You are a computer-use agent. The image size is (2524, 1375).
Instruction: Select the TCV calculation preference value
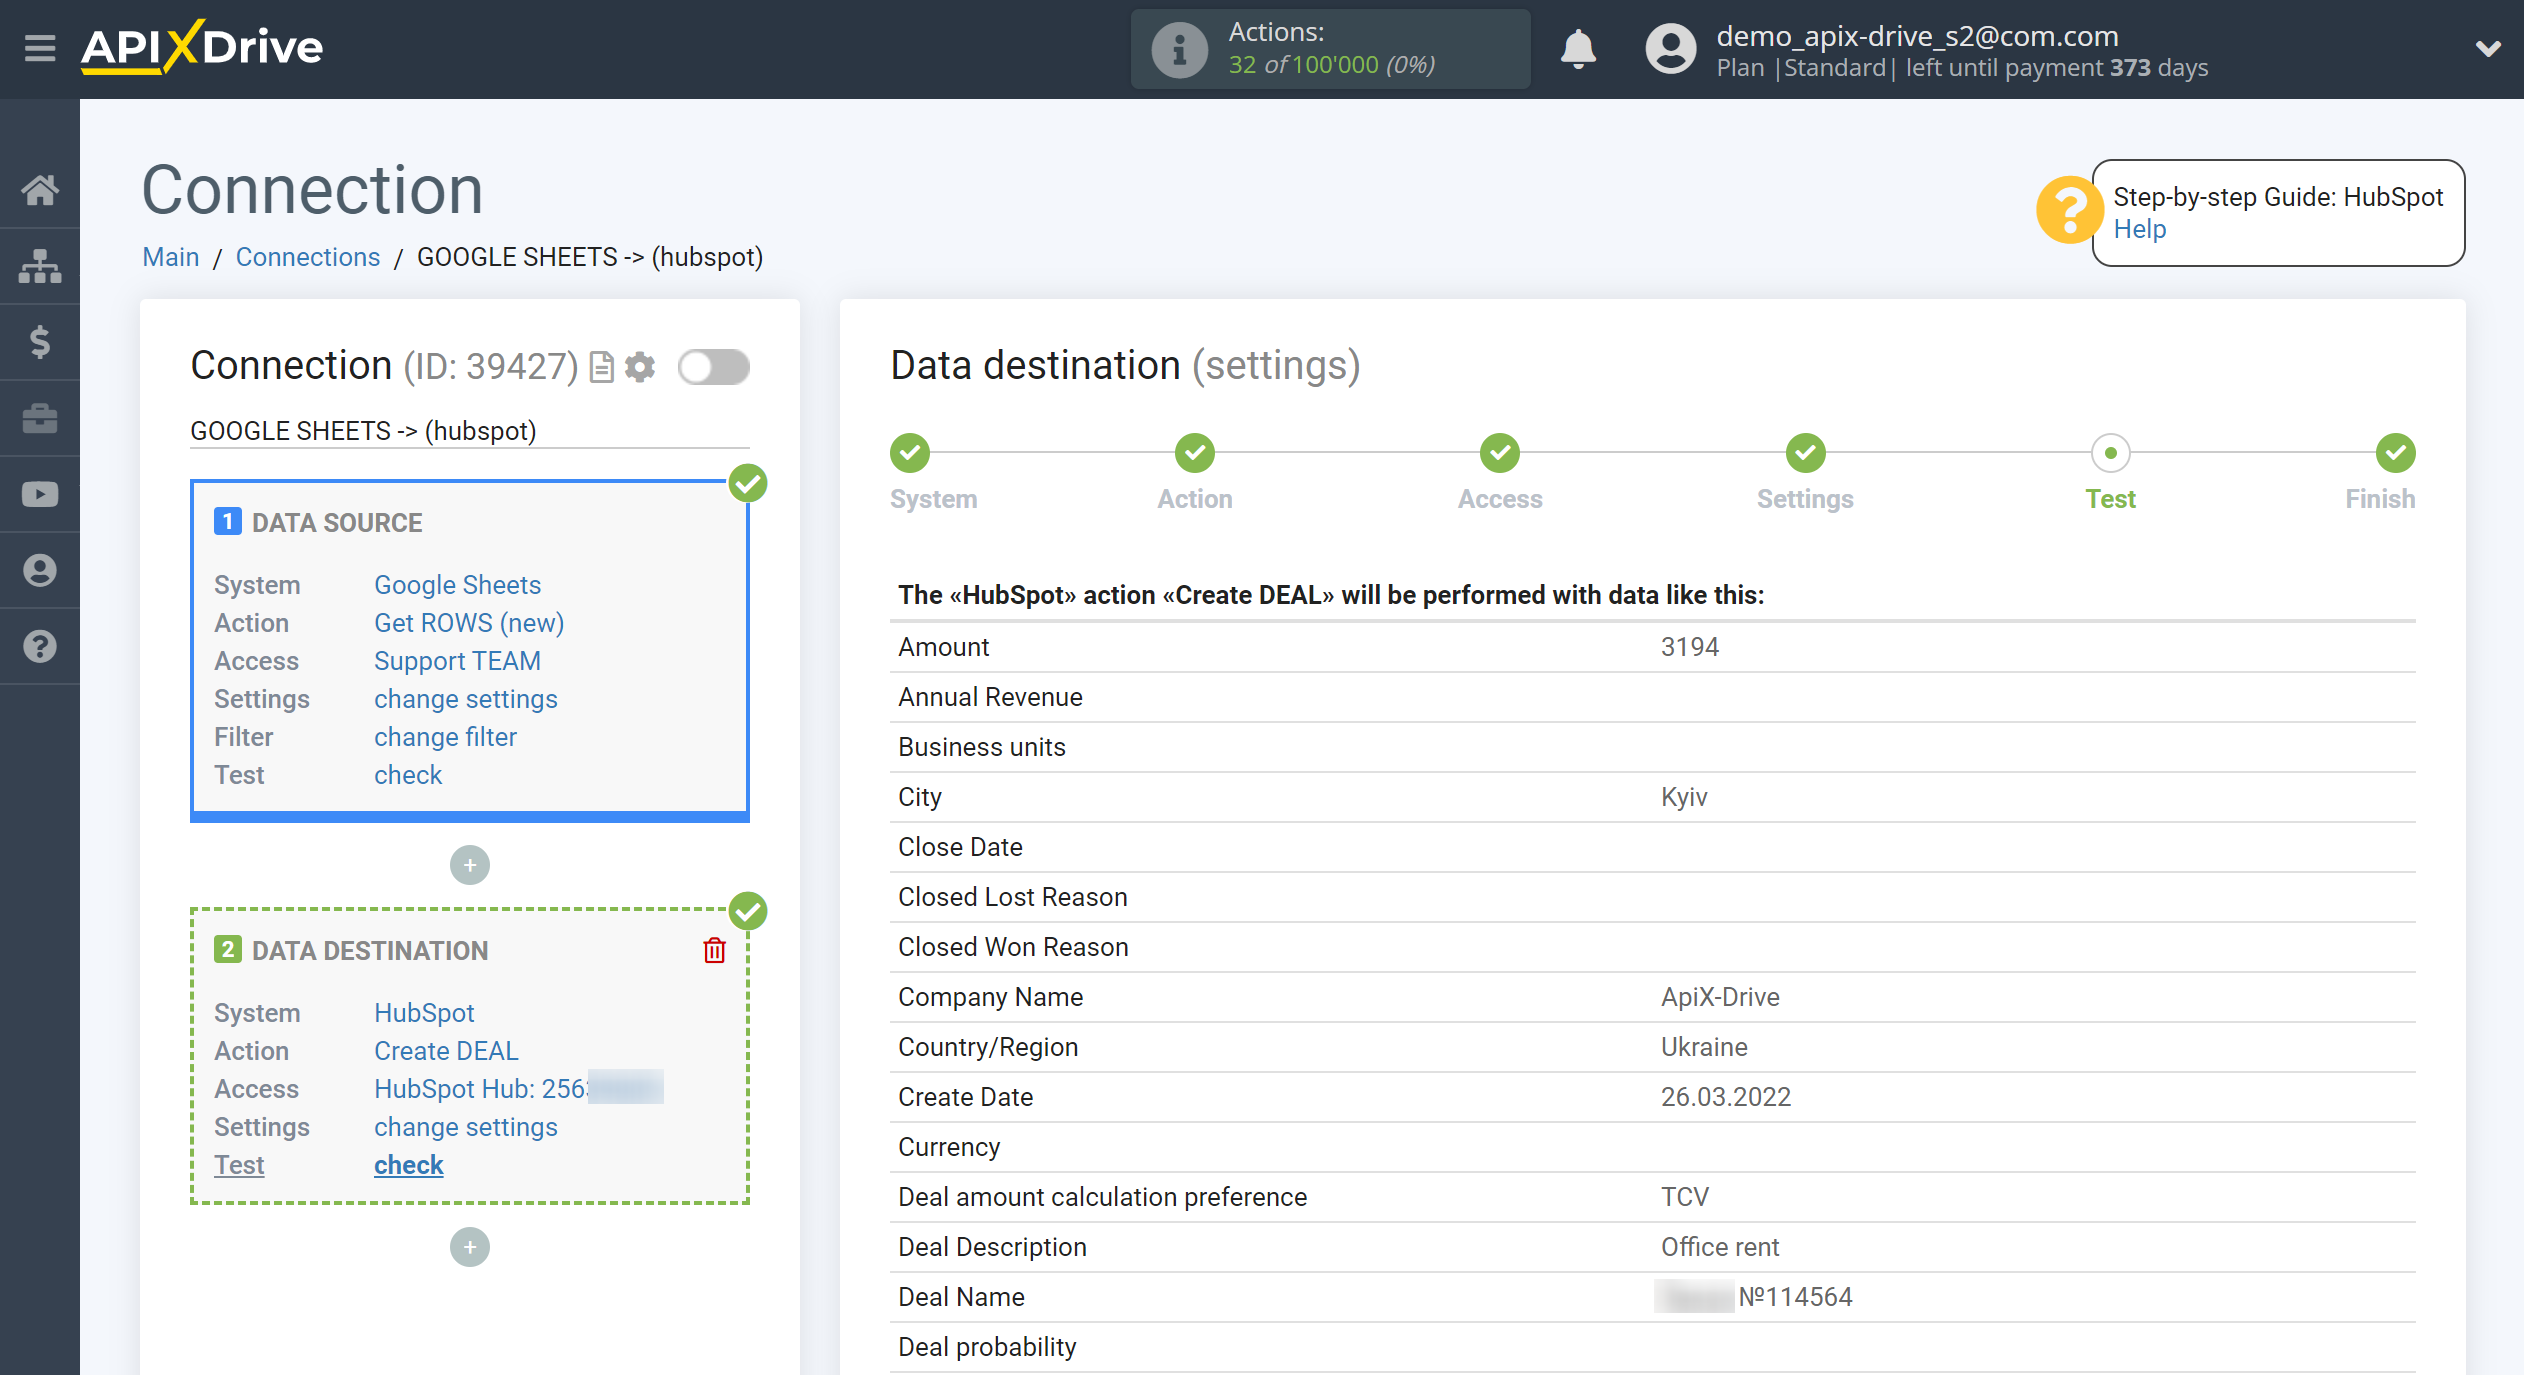point(1685,1197)
